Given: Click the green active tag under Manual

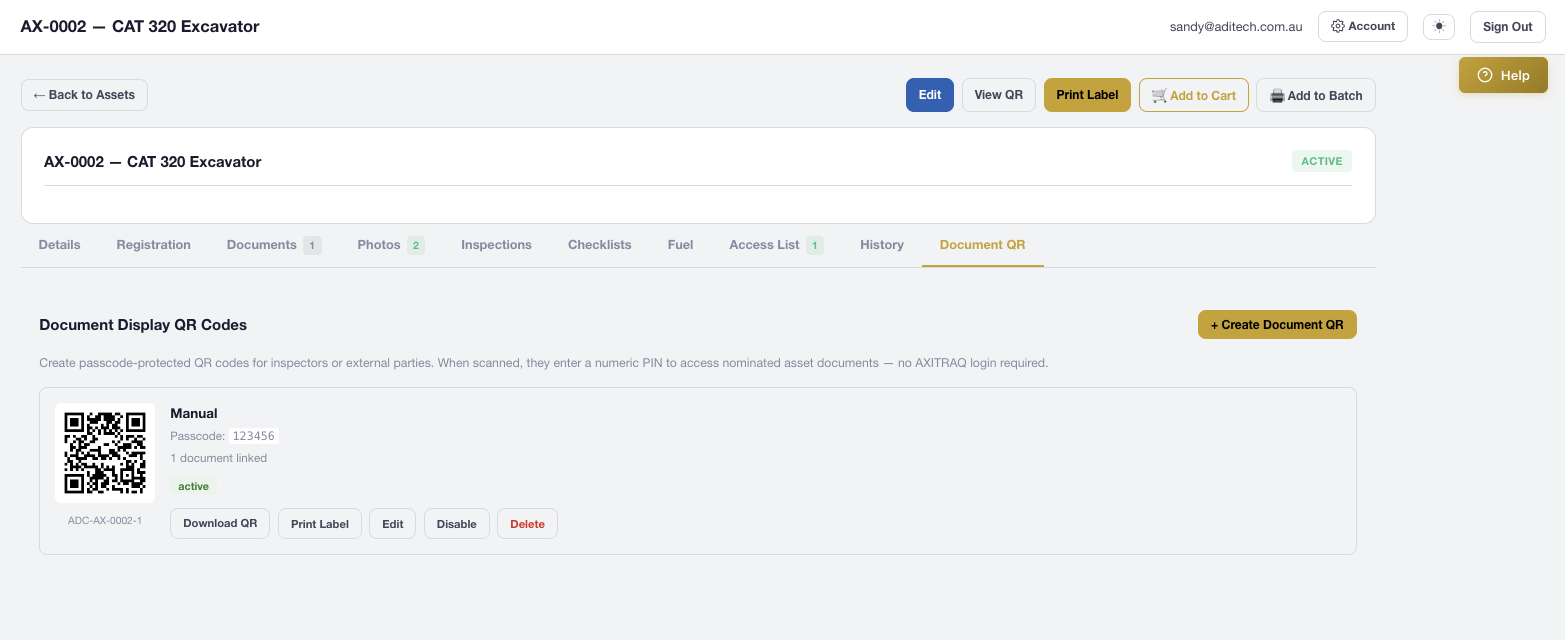Looking at the screenshot, I should [194, 486].
